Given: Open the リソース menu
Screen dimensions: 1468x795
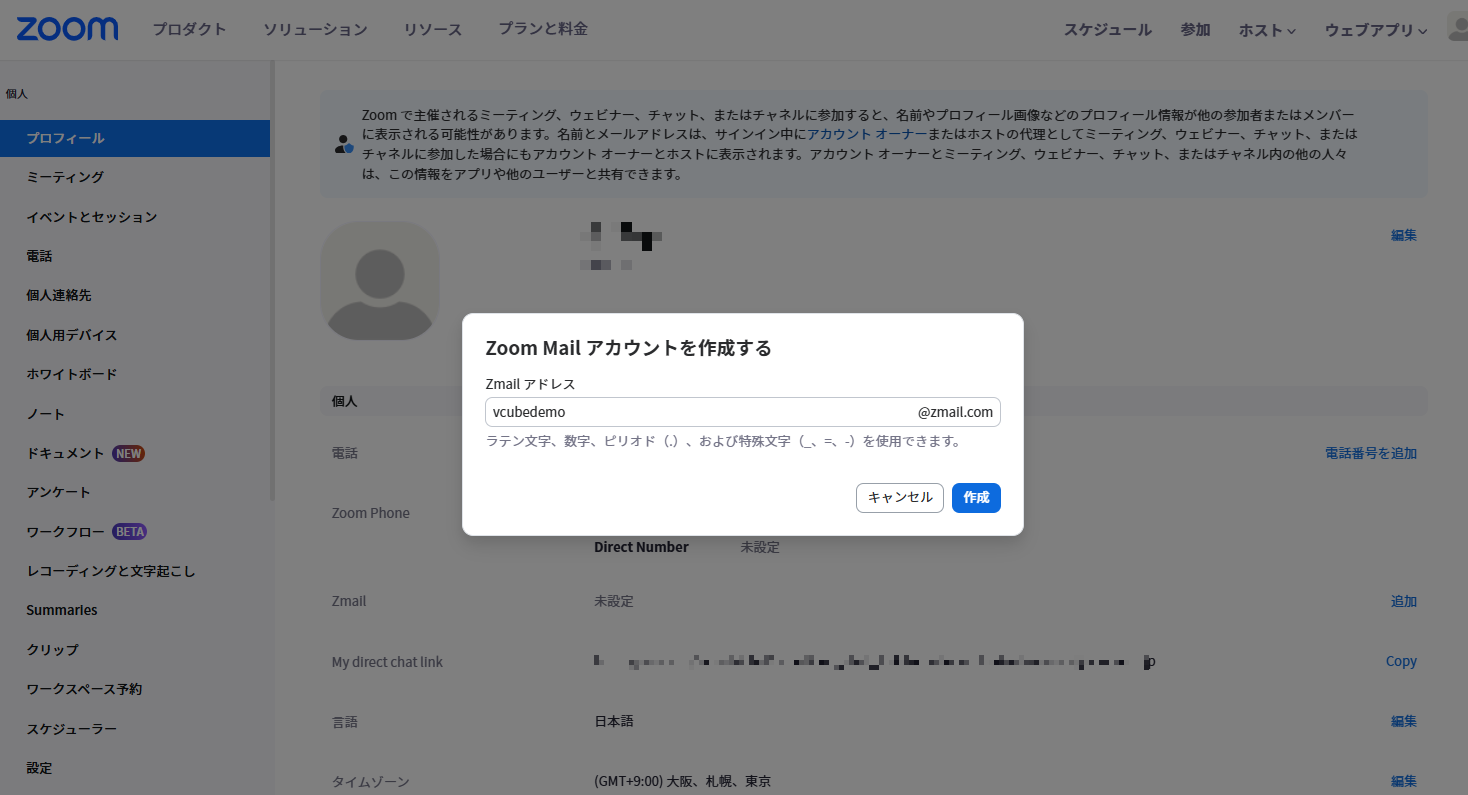Looking at the screenshot, I should [x=433, y=29].
